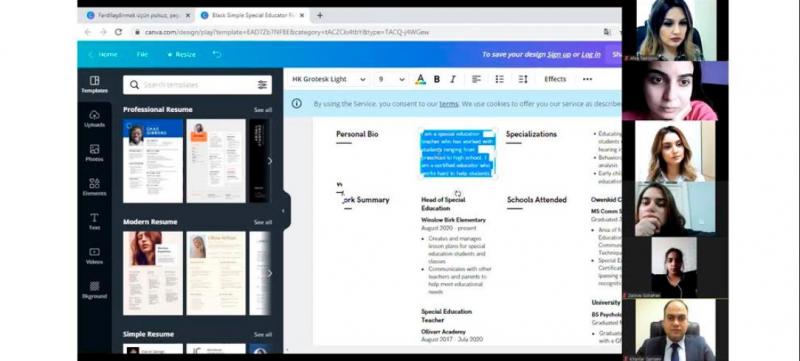Open line spacing options

[523, 79]
